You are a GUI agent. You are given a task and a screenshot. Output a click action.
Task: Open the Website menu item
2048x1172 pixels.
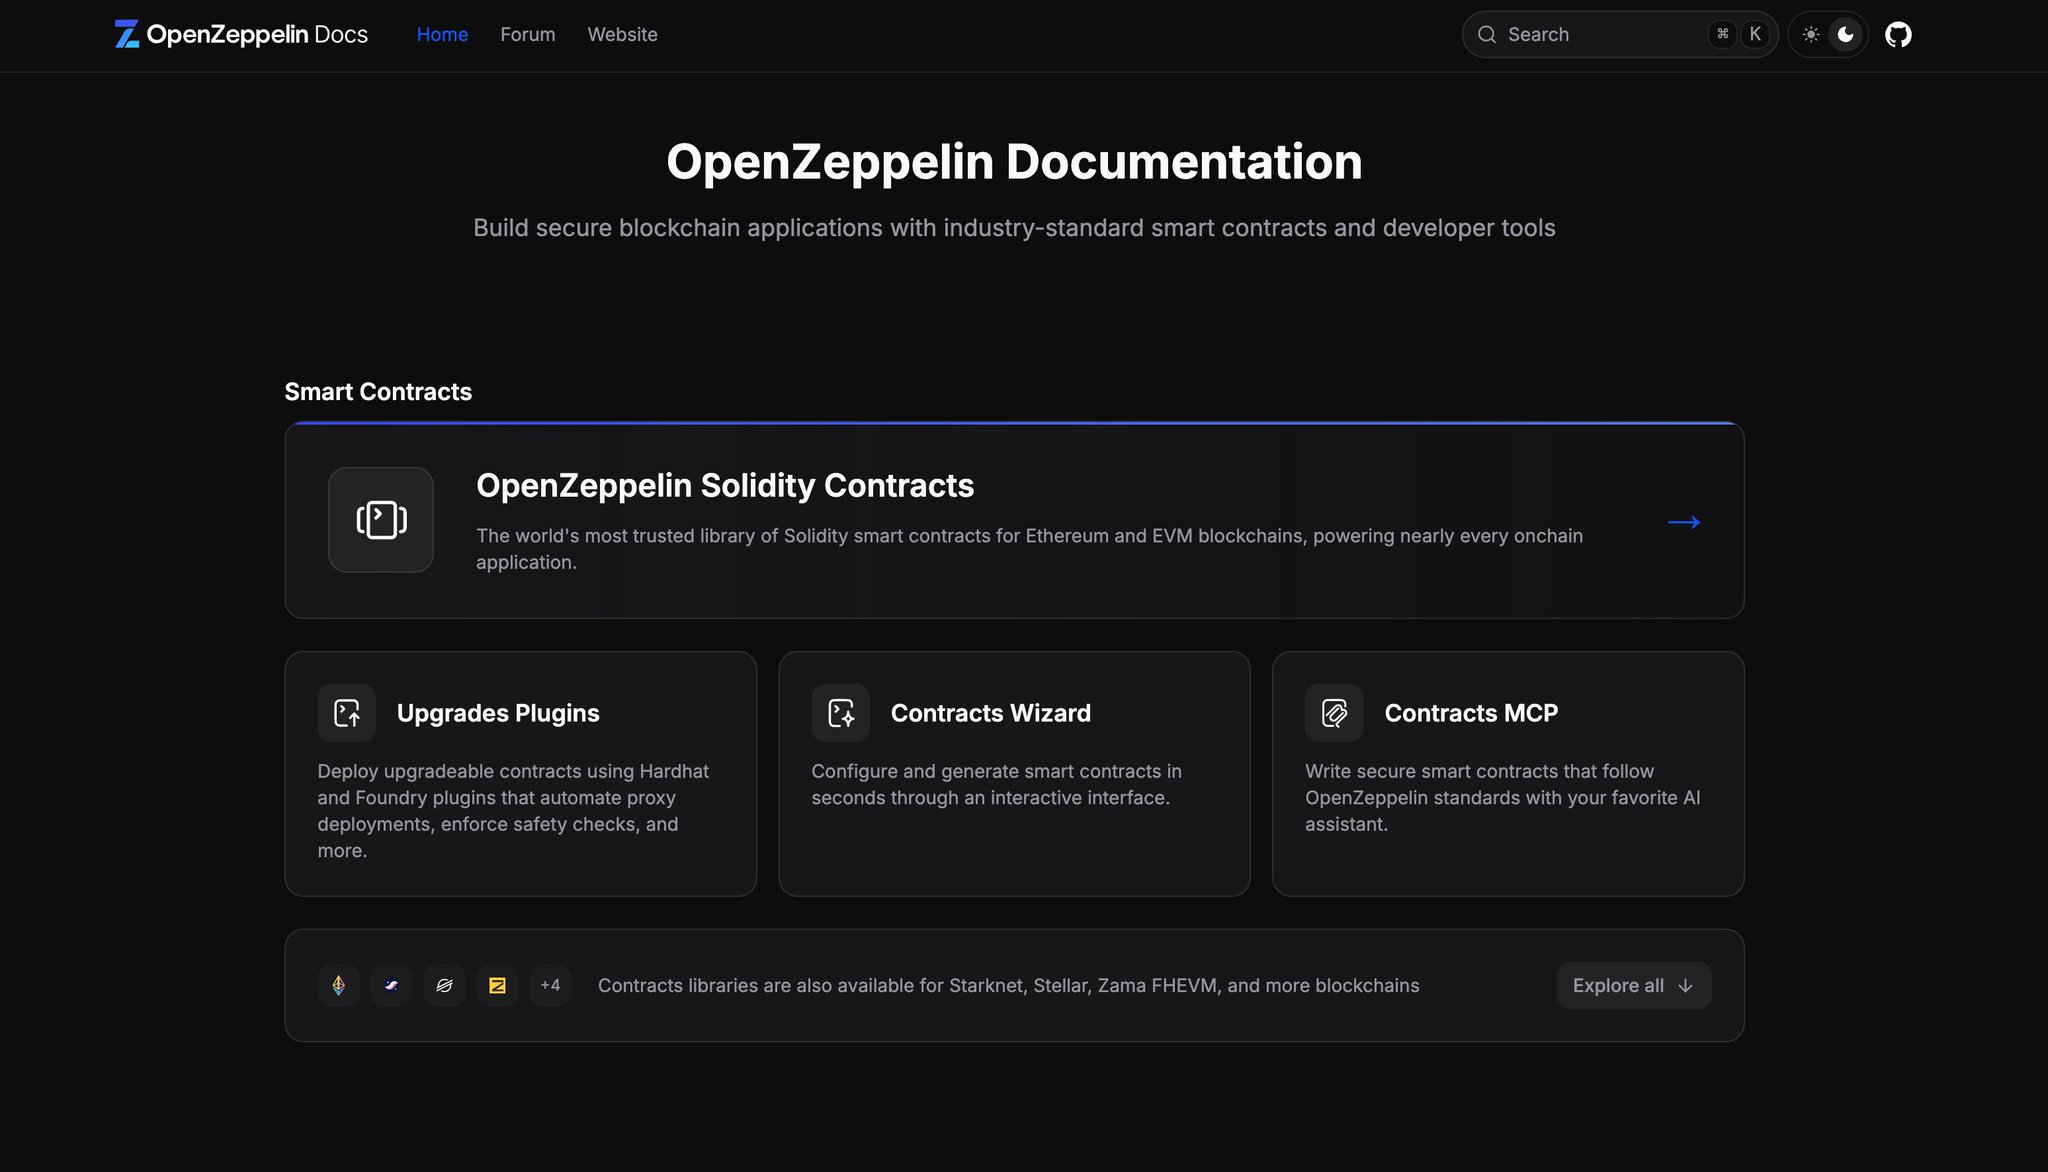(622, 34)
